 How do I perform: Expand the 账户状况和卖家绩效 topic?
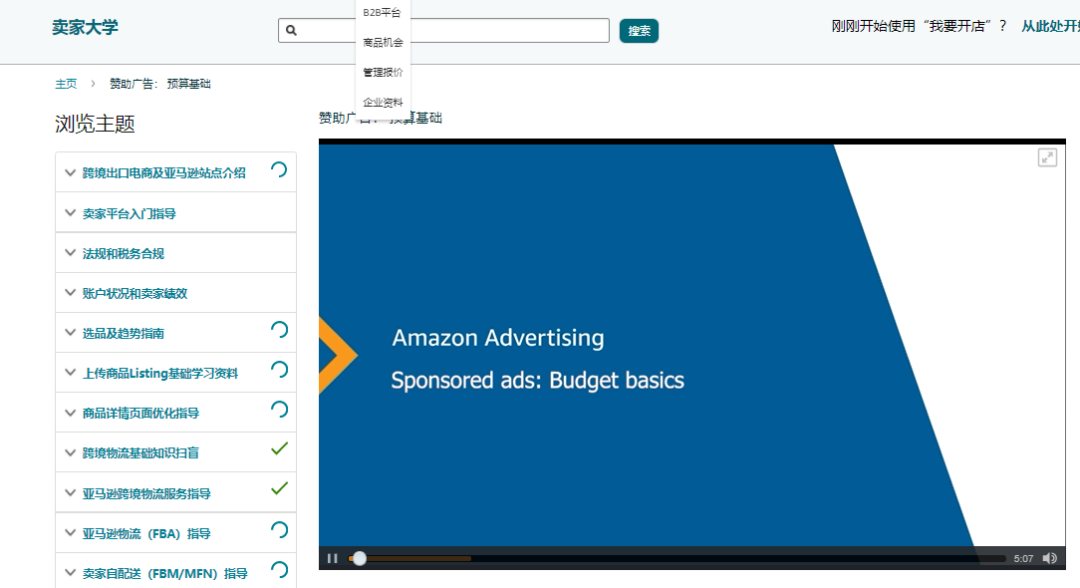(x=176, y=293)
